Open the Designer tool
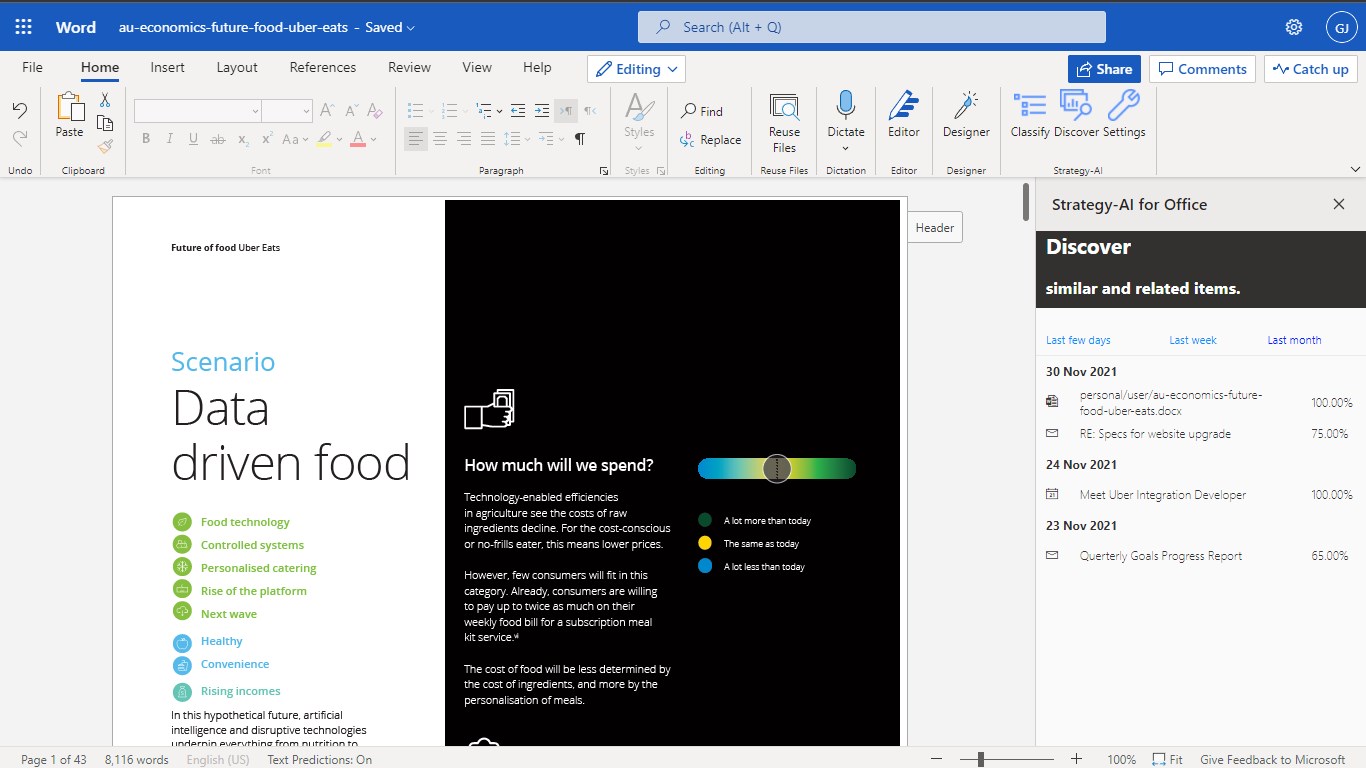 [966, 115]
